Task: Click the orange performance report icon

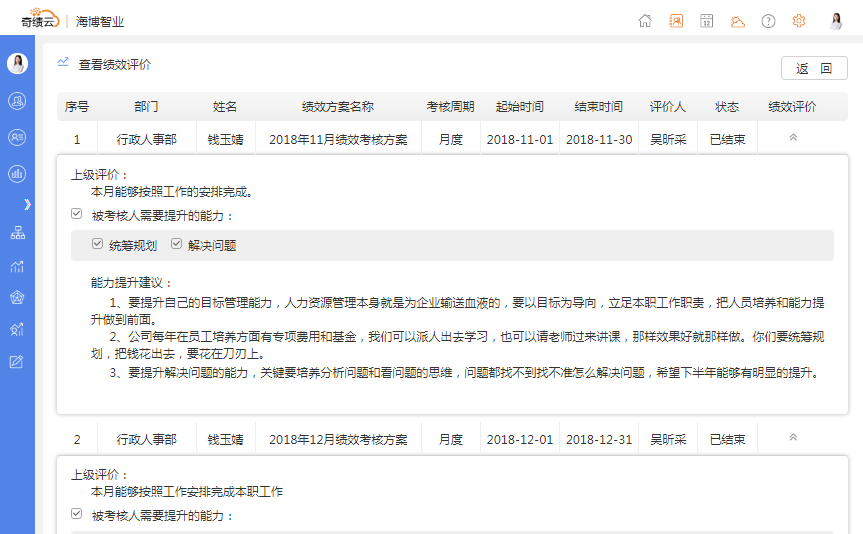Action: point(676,21)
